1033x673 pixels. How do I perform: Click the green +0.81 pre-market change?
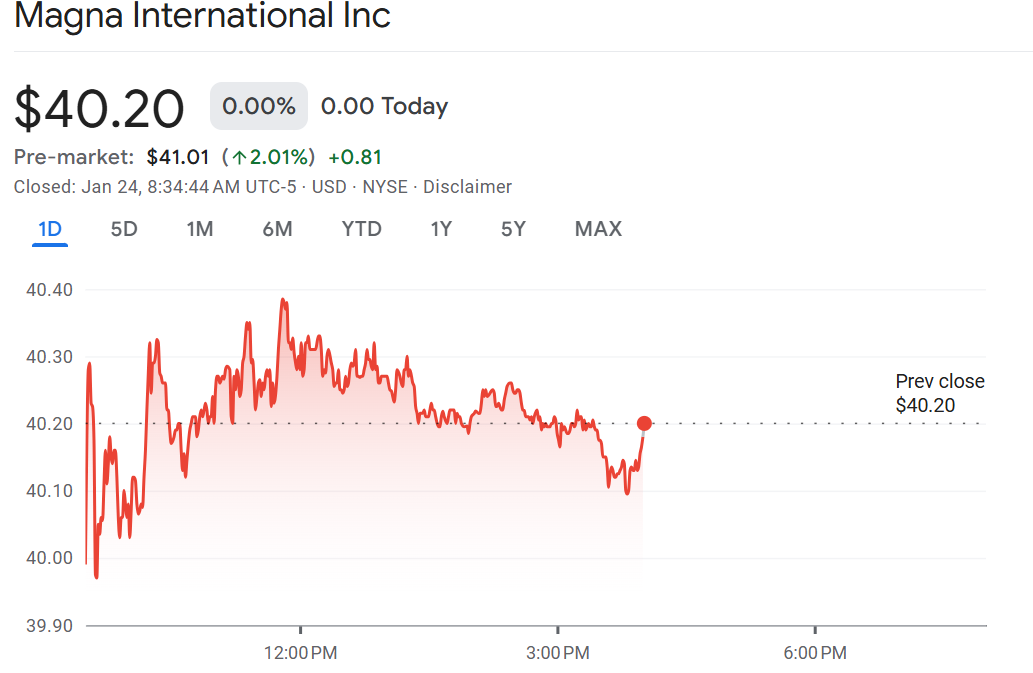355,157
